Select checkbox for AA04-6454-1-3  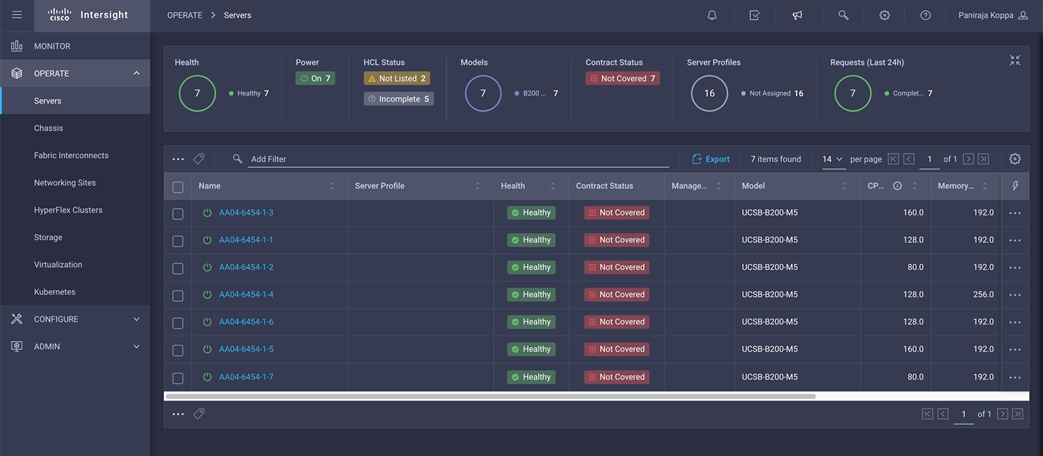(178, 213)
